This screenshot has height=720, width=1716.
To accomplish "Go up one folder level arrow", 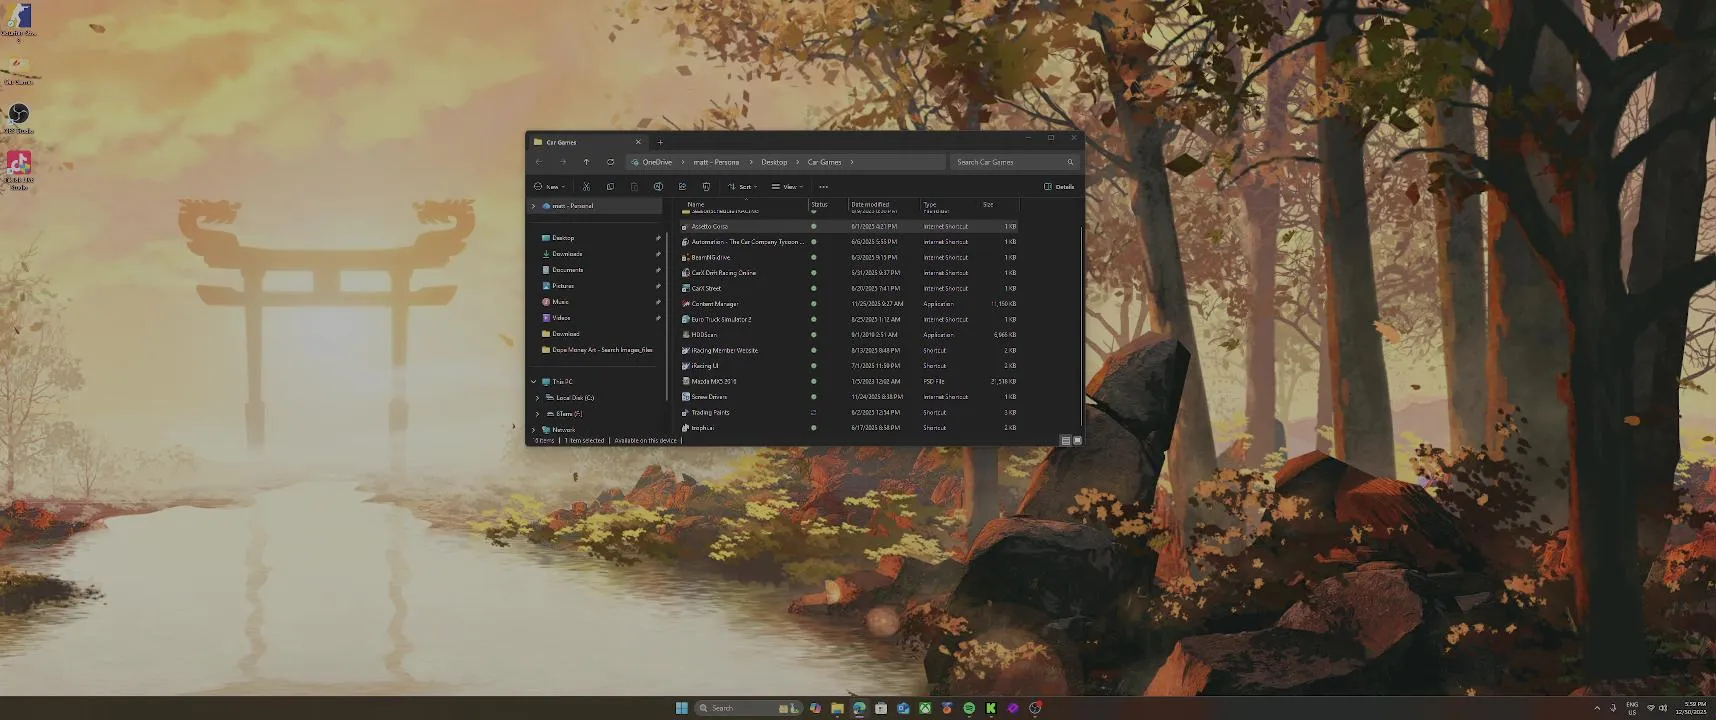I will (586, 162).
